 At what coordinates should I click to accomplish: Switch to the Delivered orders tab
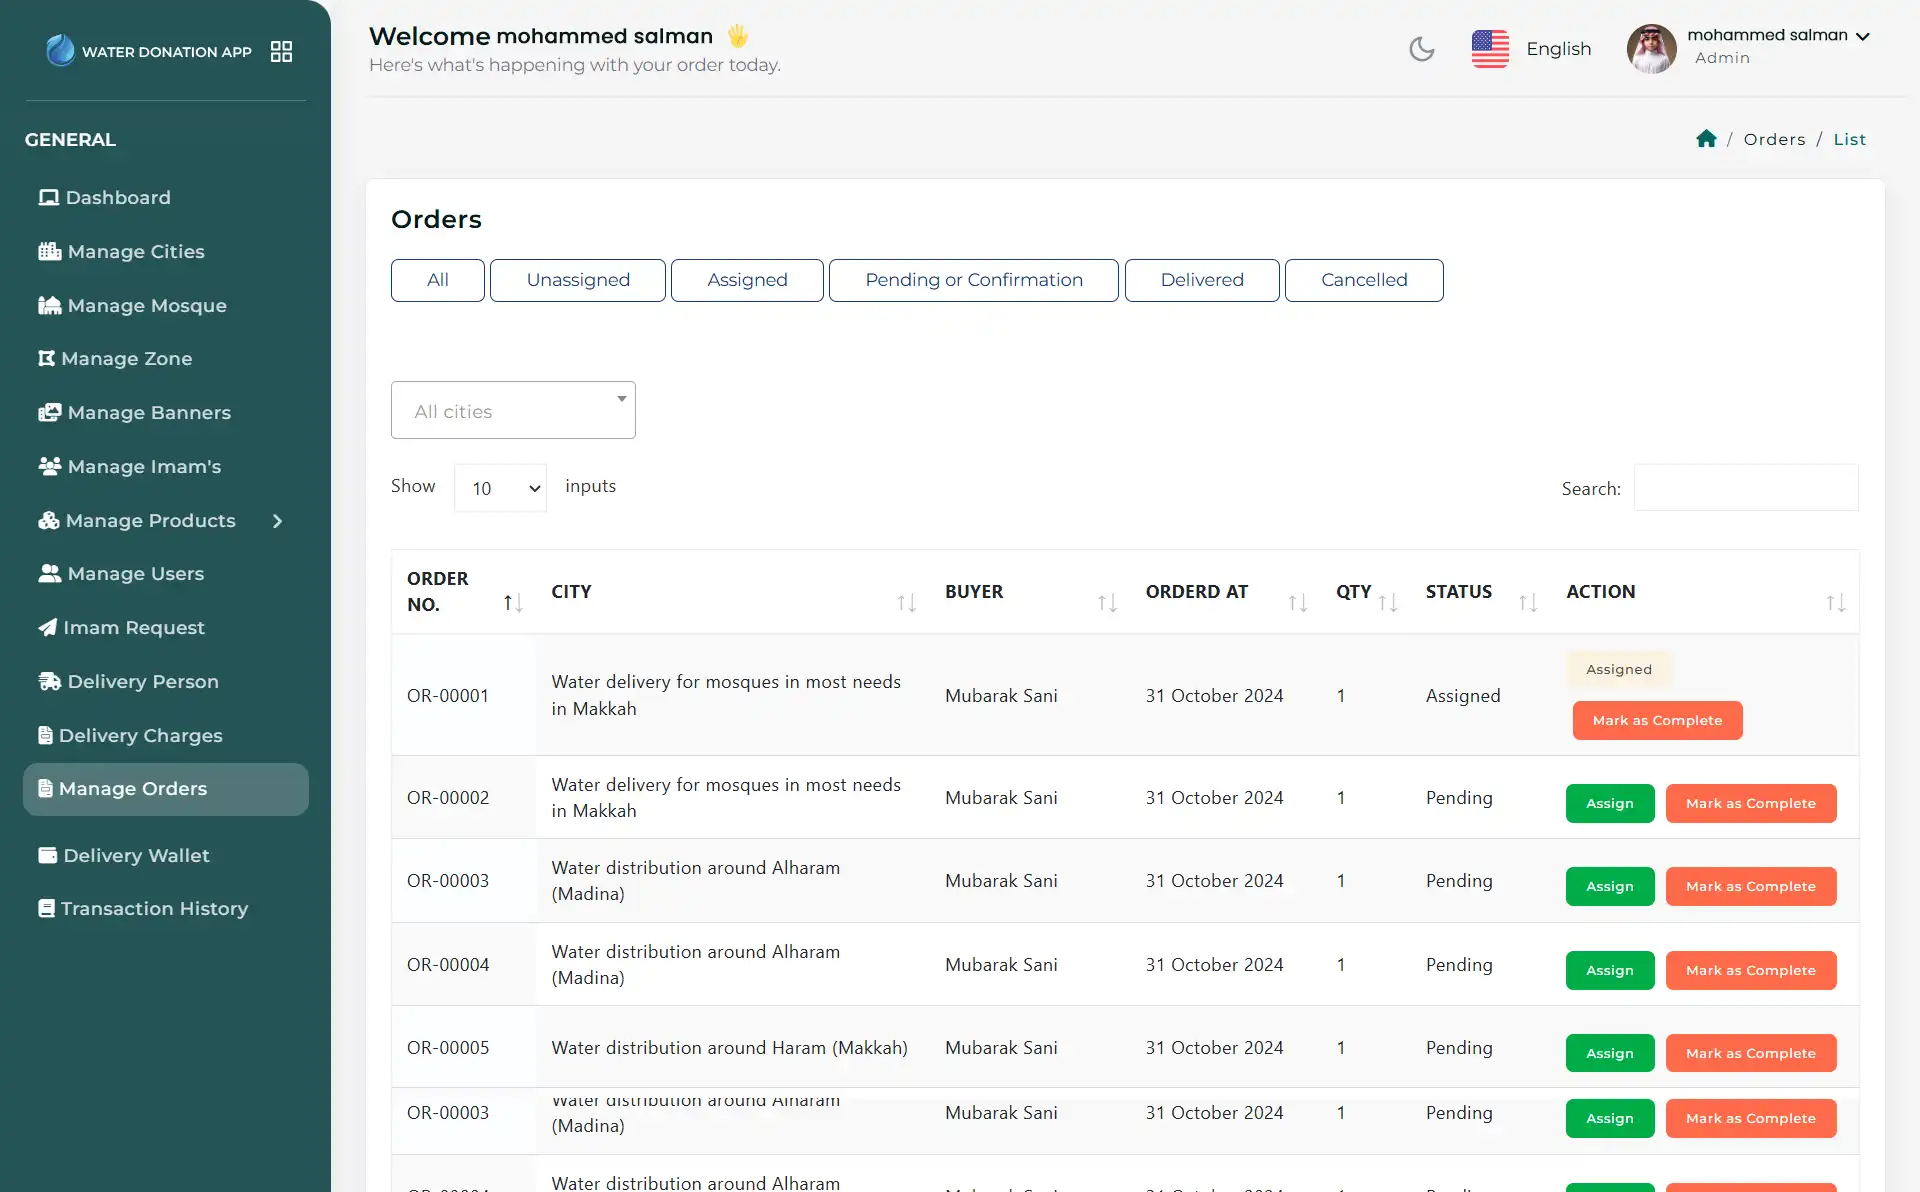coord(1201,280)
